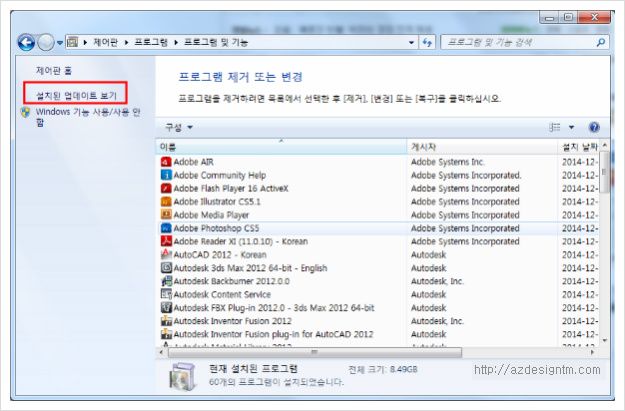Viewport: 625px width, 411px height.
Task: Click the vertical scrollbar up arrow
Action: click(605, 146)
